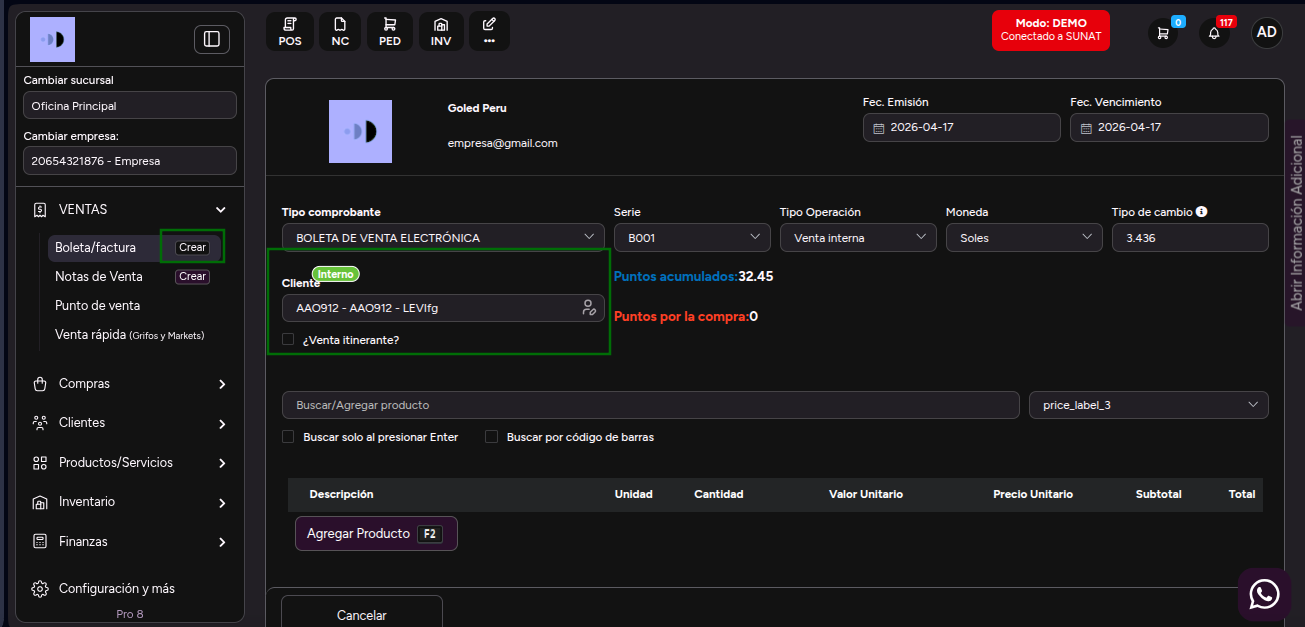Open the POS shortcut in top toolbar
Viewport: 1305px width, 627px height.
click(x=290, y=31)
